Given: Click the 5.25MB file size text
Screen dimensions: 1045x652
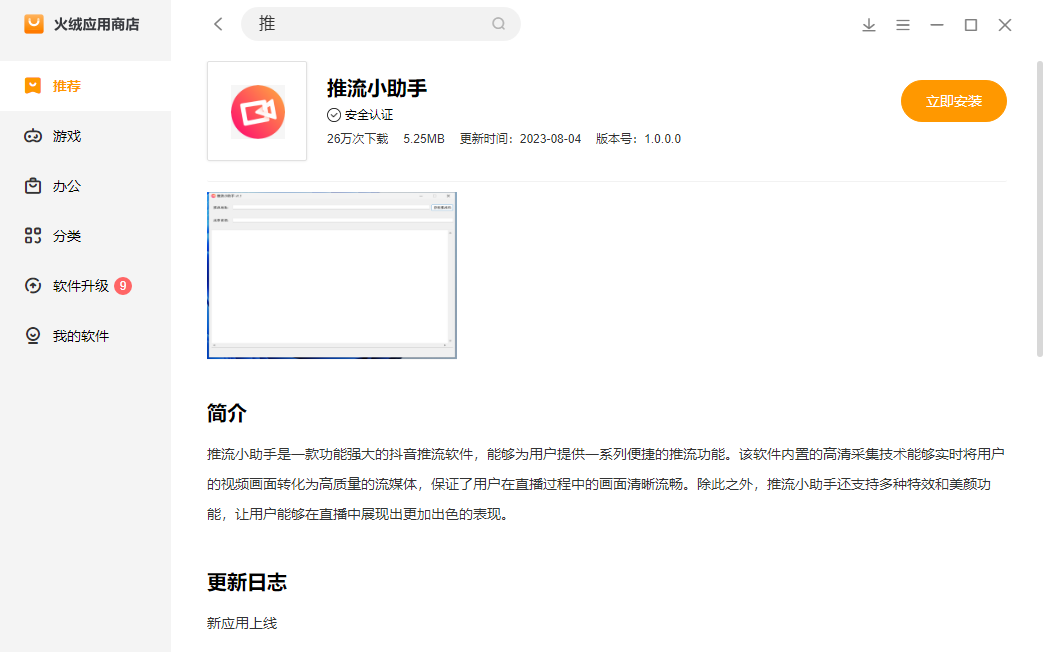Looking at the screenshot, I should pos(424,139).
